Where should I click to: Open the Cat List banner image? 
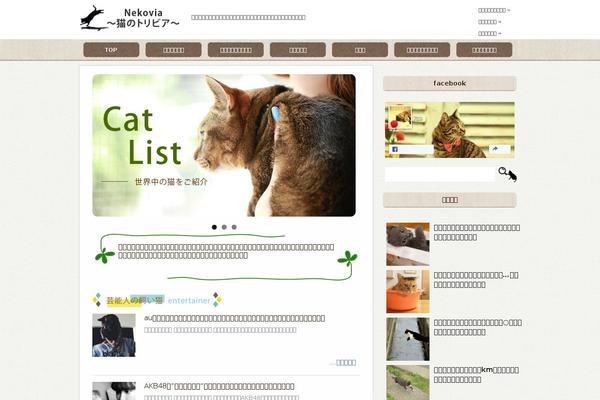(224, 145)
